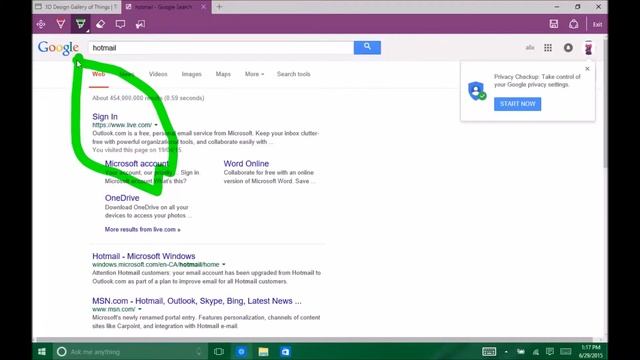Screen dimensions: 640x360
Task: Focus the hotmail search field
Action: [x=221, y=48]
